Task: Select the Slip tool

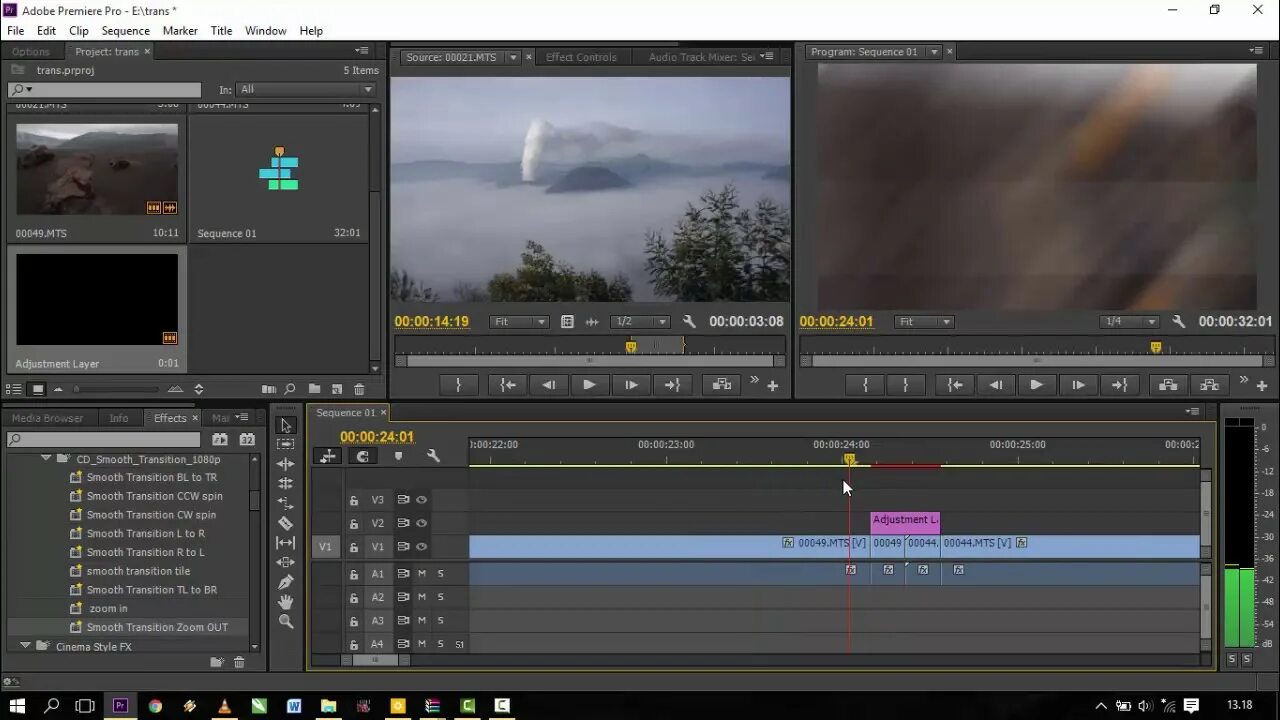Action: coord(286,543)
